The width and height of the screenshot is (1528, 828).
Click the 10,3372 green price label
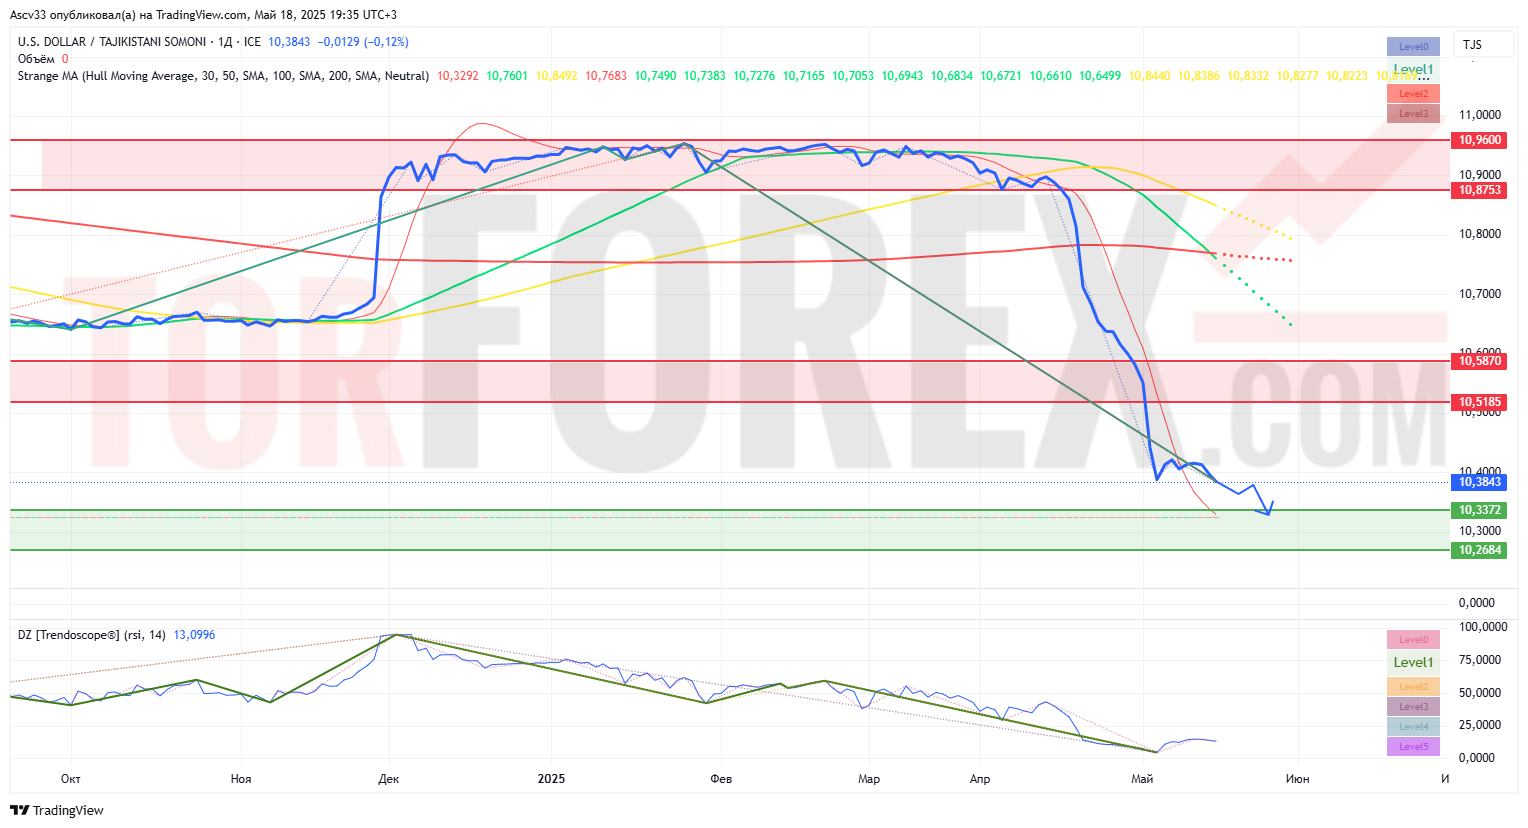[x=1479, y=510]
